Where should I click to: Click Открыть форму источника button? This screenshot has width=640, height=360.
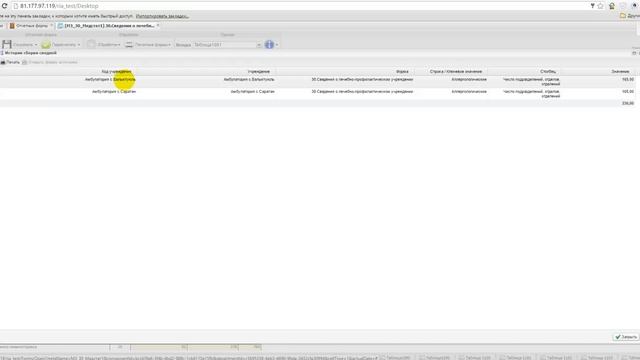50,62
